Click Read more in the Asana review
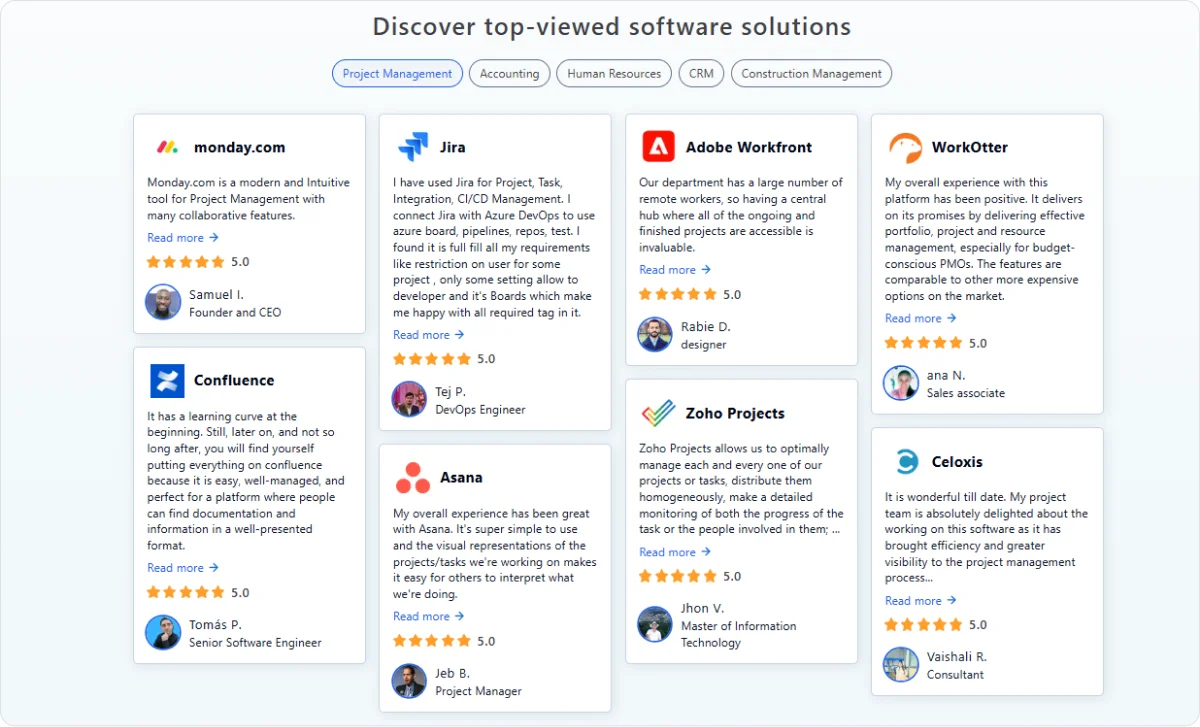 [429, 616]
